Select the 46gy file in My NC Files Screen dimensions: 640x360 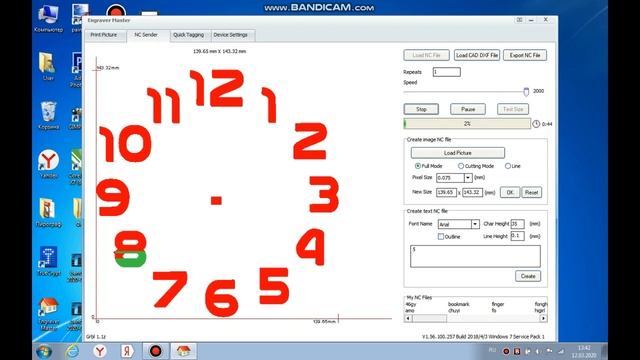(411, 304)
